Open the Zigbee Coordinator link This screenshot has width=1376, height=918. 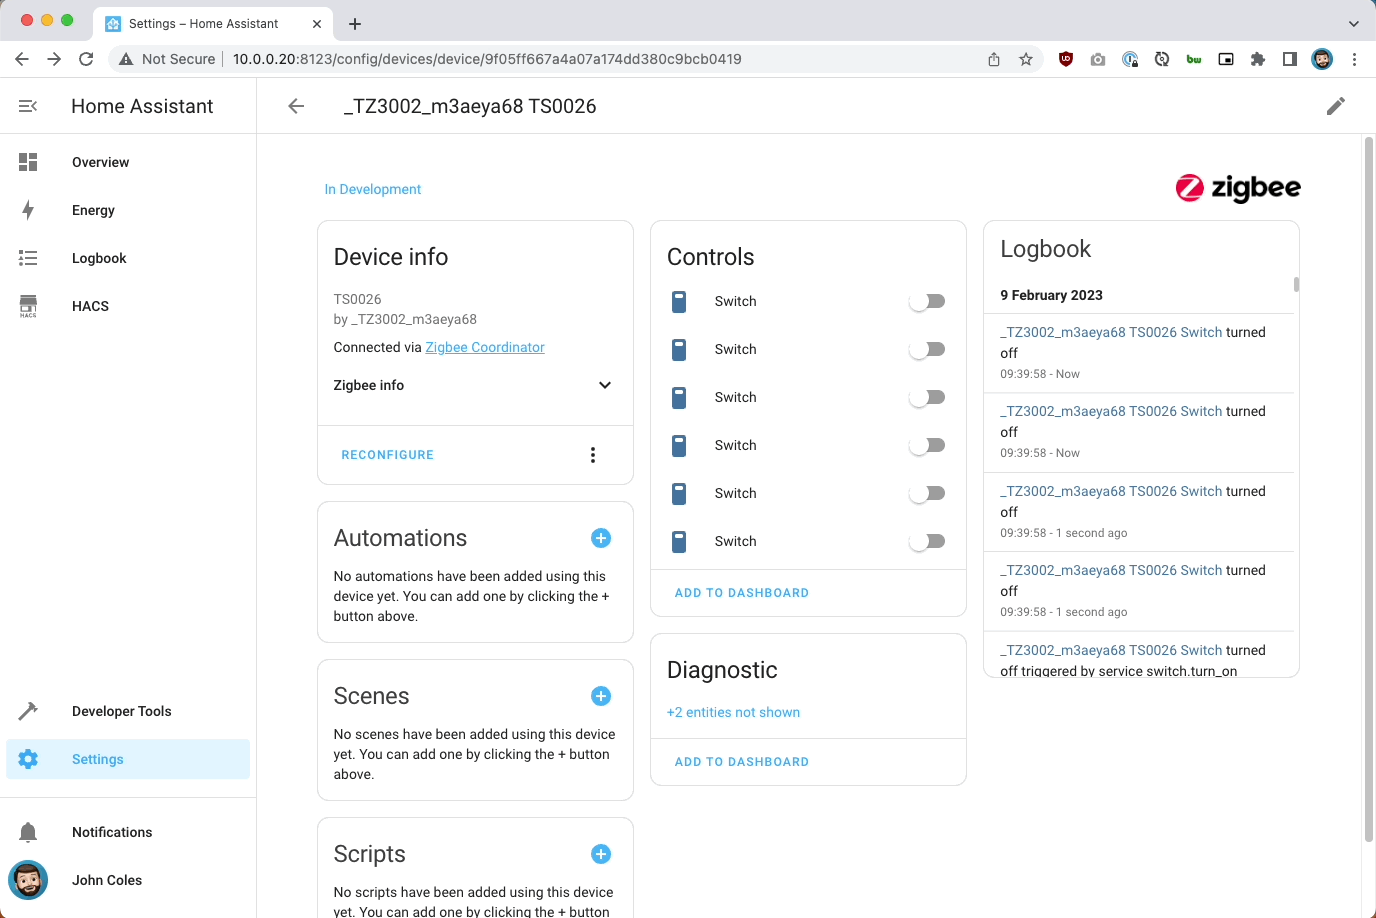coord(485,347)
